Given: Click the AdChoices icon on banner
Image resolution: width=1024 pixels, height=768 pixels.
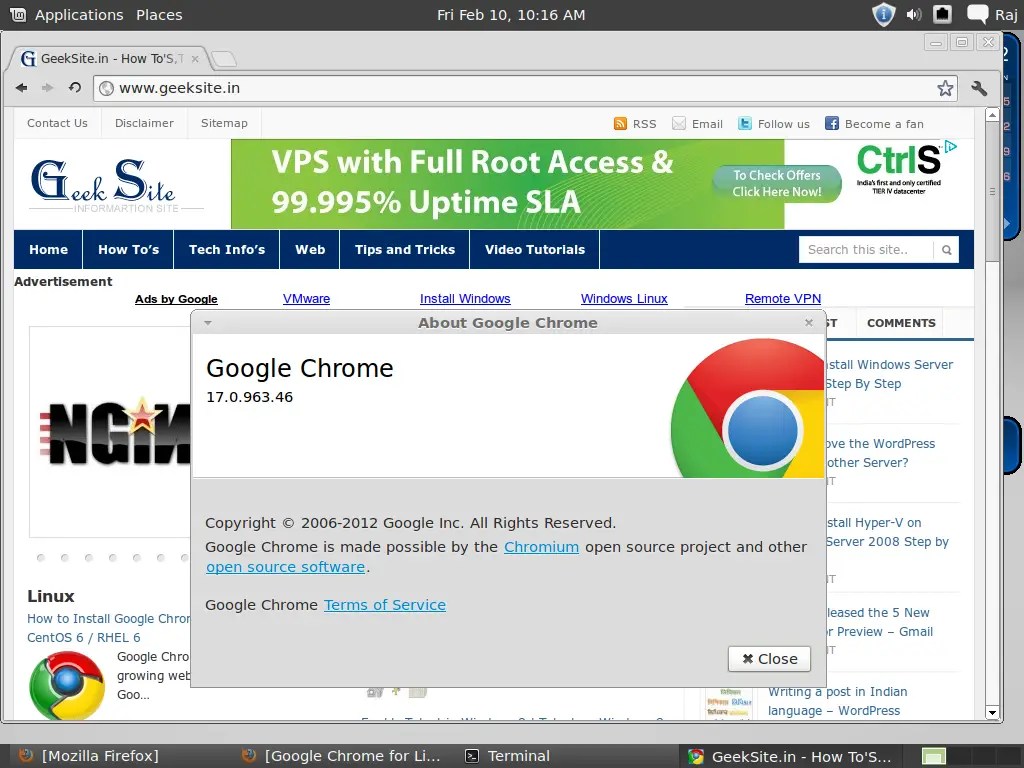Looking at the screenshot, I should 950,147.
